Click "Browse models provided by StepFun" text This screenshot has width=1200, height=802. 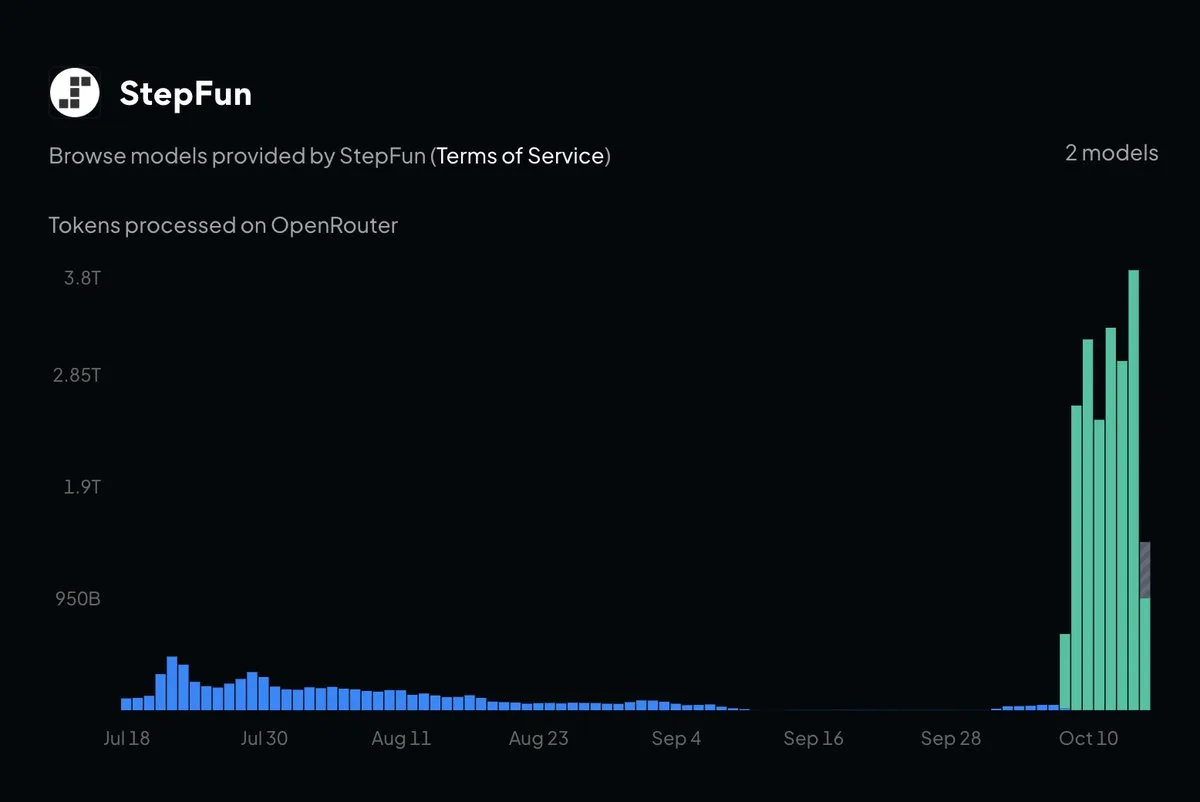(x=238, y=156)
